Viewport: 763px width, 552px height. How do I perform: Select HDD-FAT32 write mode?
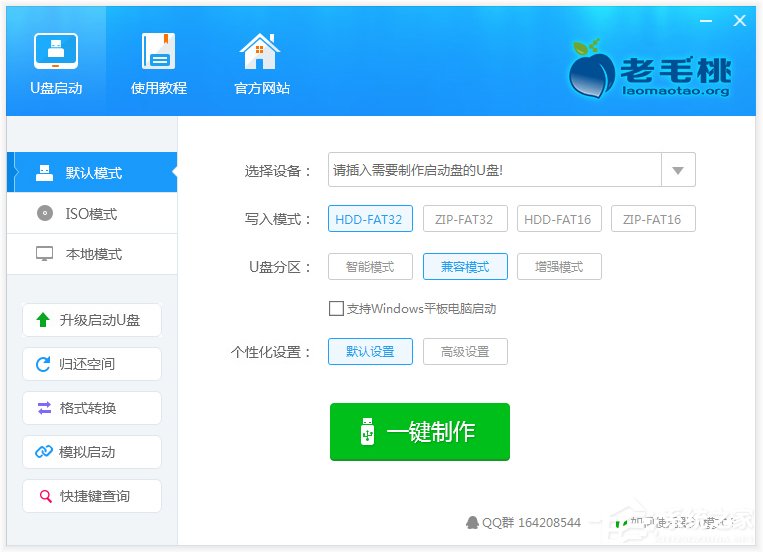370,219
